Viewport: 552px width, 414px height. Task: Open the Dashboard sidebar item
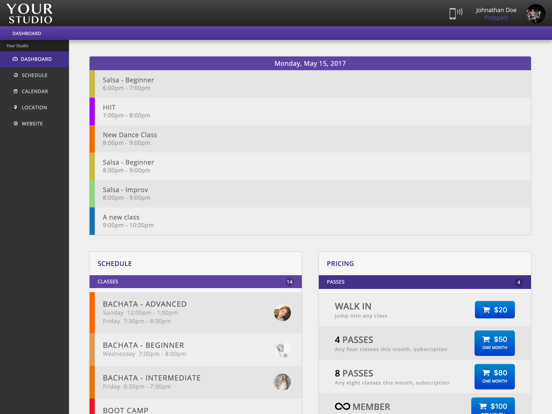point(34,59)
